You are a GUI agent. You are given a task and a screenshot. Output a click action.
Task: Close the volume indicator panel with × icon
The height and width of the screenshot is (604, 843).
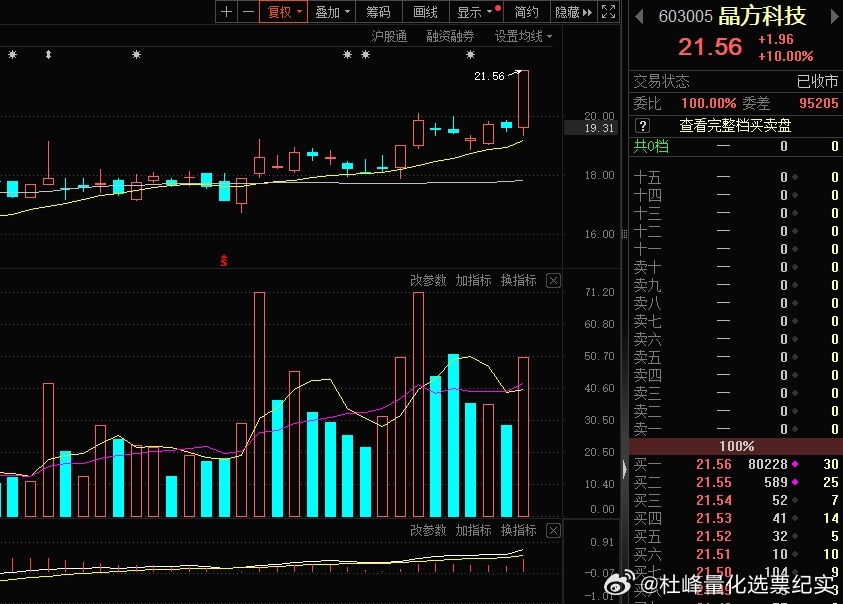(553, 280)
